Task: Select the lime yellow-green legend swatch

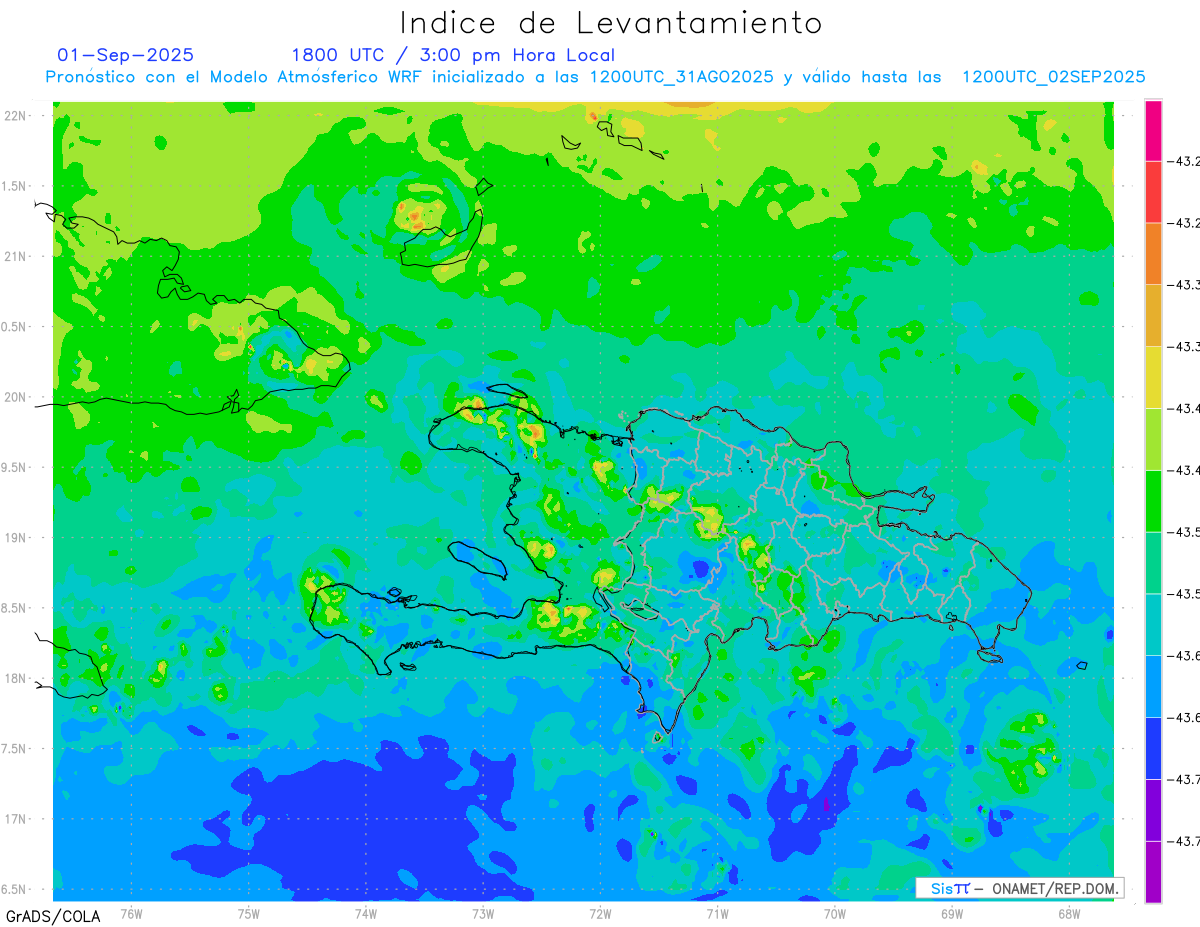Action: 1153,439
